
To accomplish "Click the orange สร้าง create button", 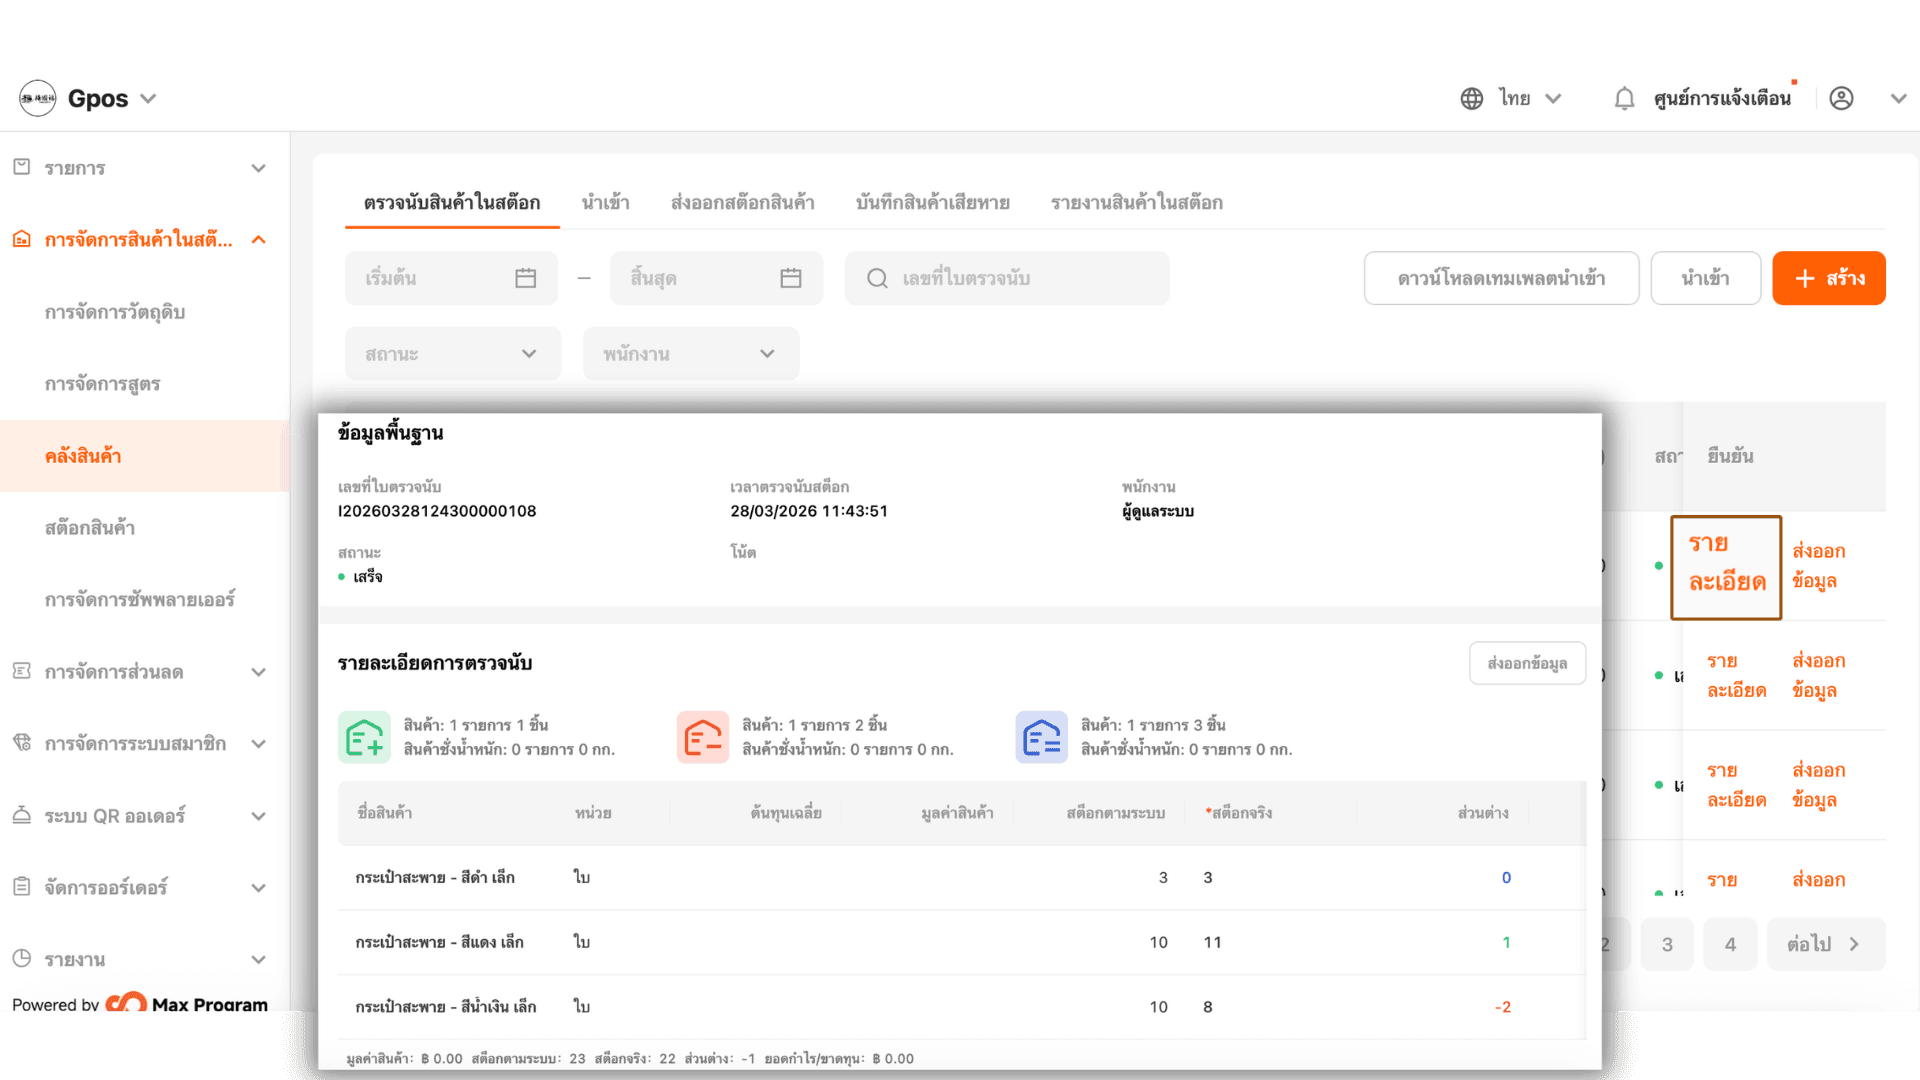I will 1828,278.
